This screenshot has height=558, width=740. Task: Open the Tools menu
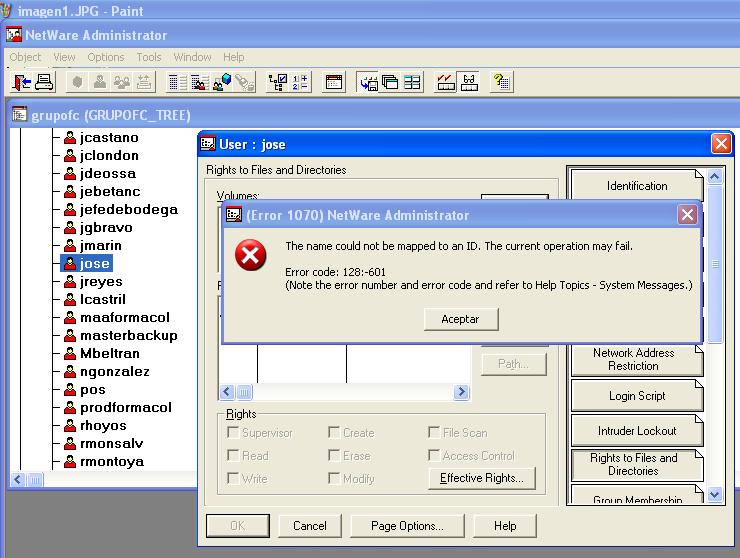pyautogui.click(x=149, y=57)
